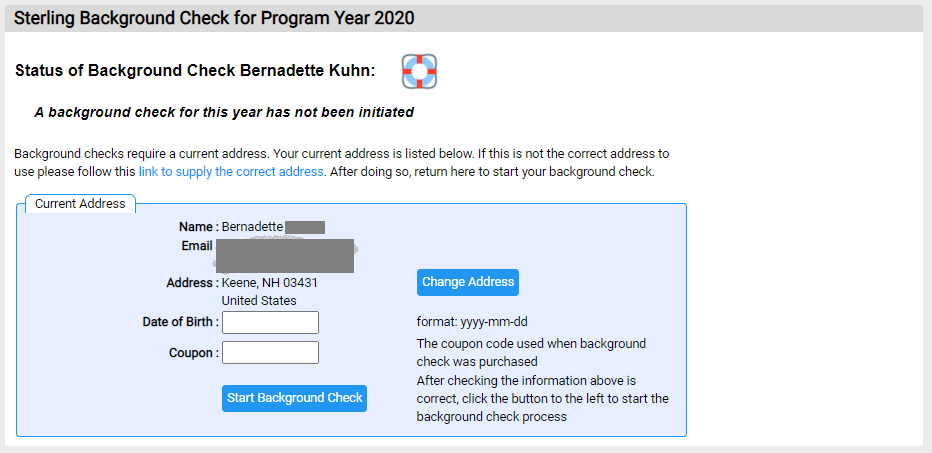
Task: Click the Coupon label
Action: (x=194, y=353)
